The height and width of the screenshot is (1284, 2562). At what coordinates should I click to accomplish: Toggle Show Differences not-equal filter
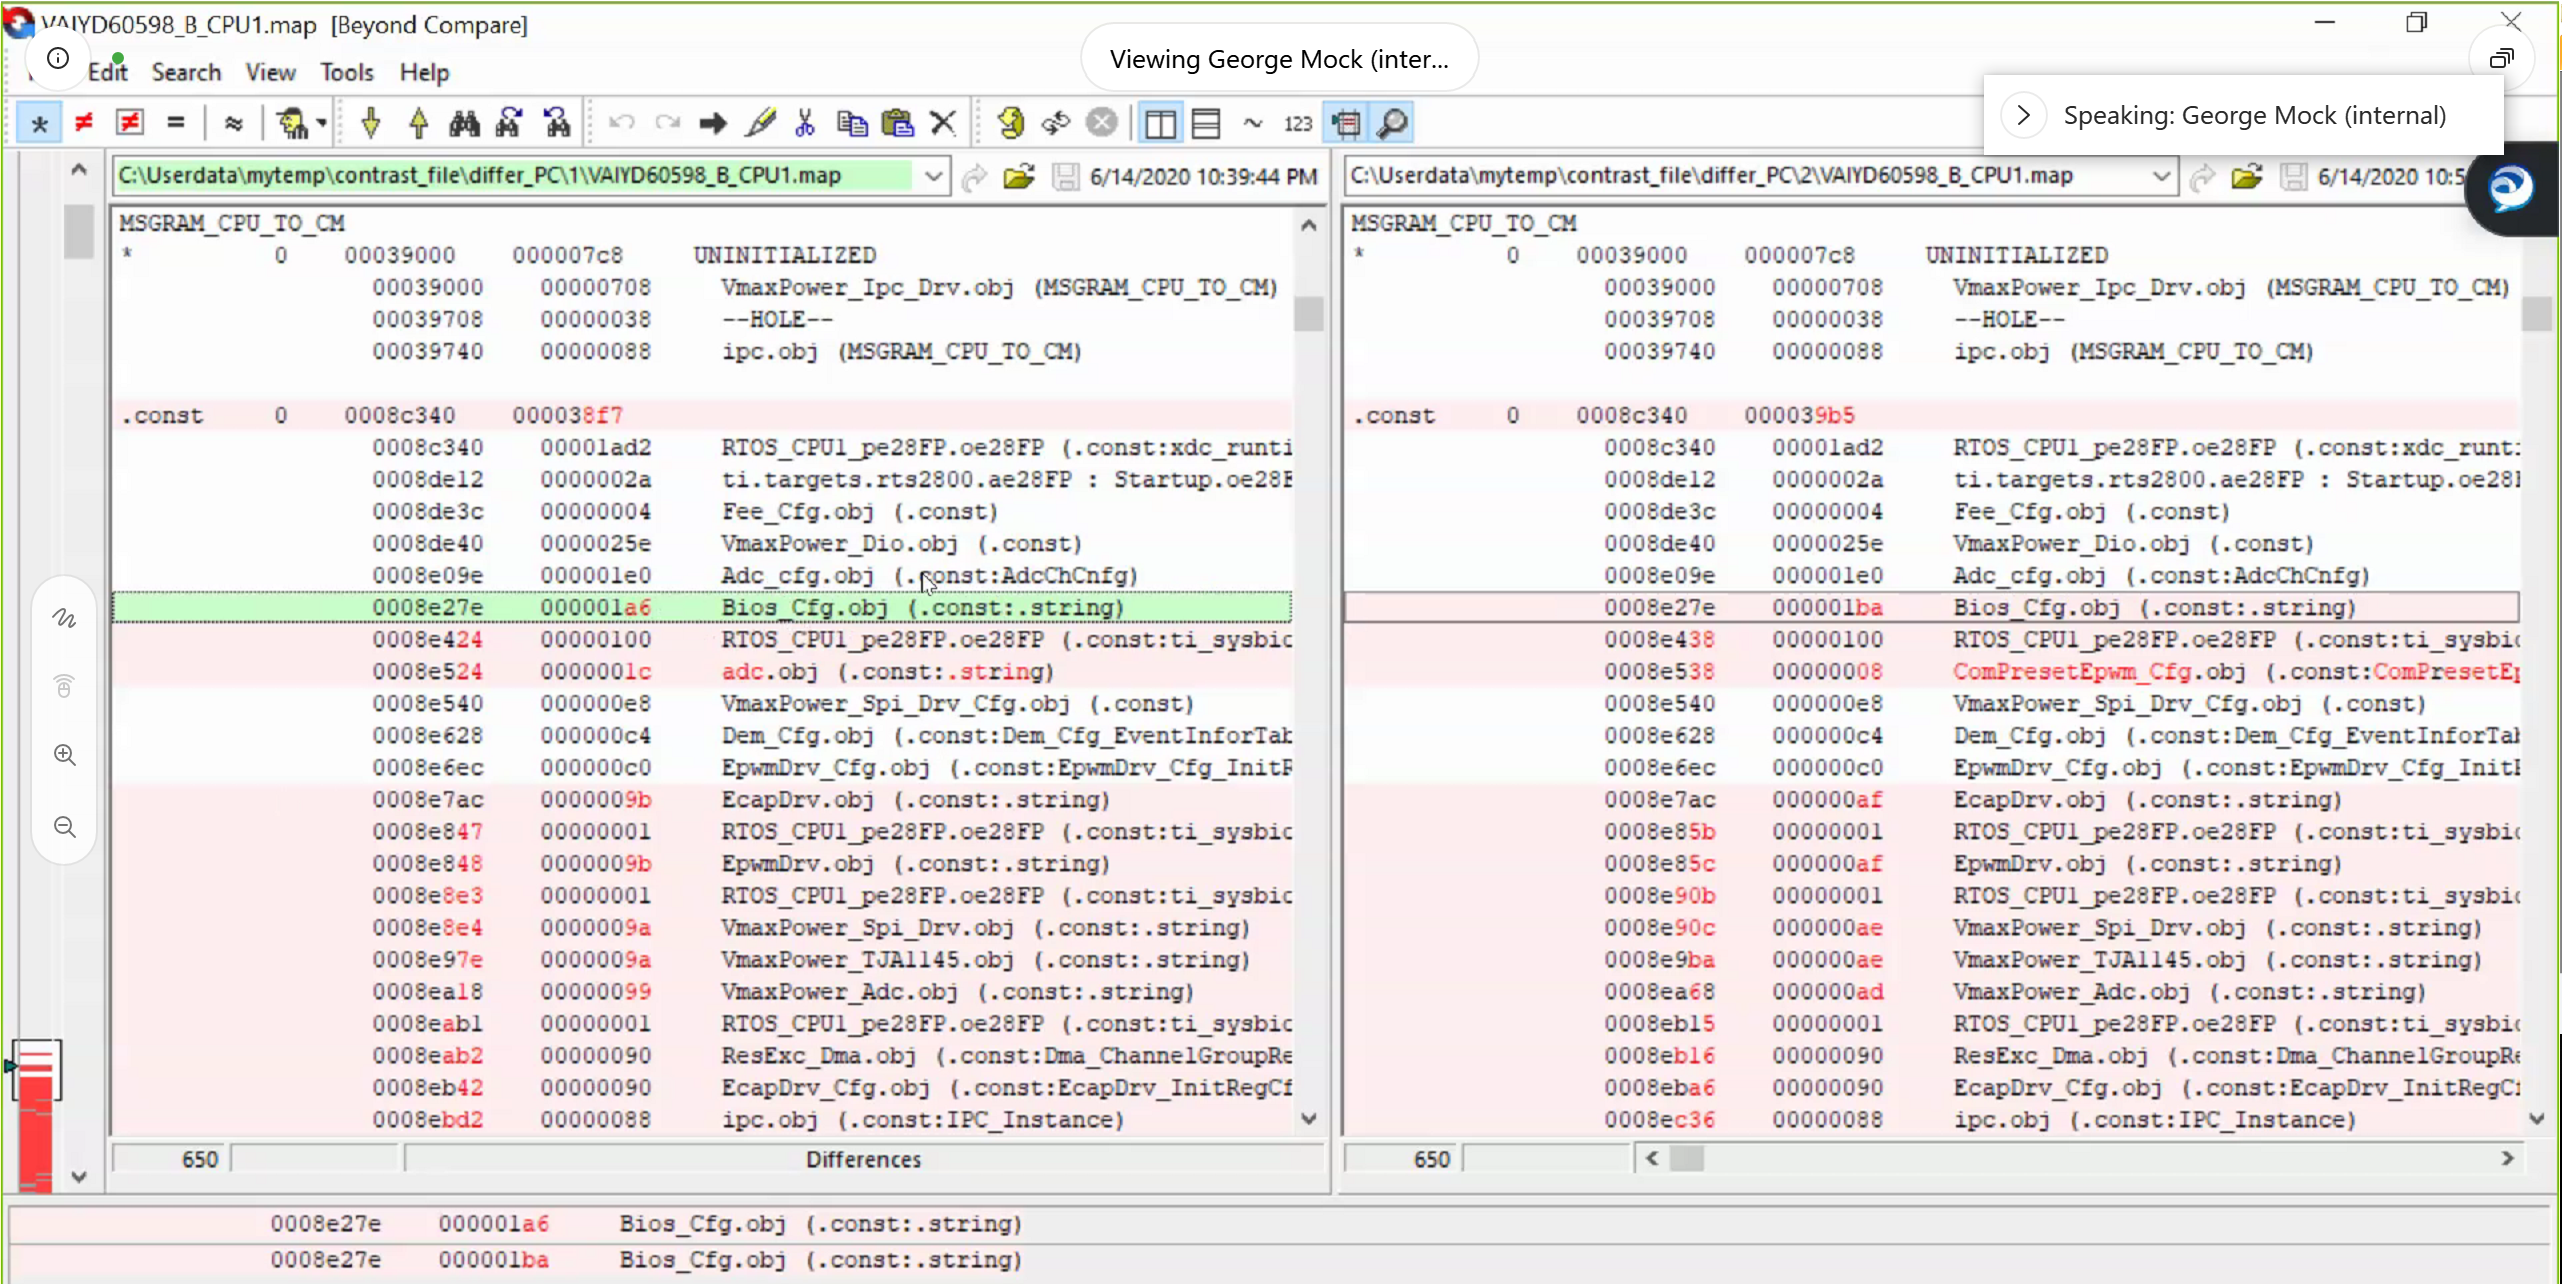coord(84,123)
